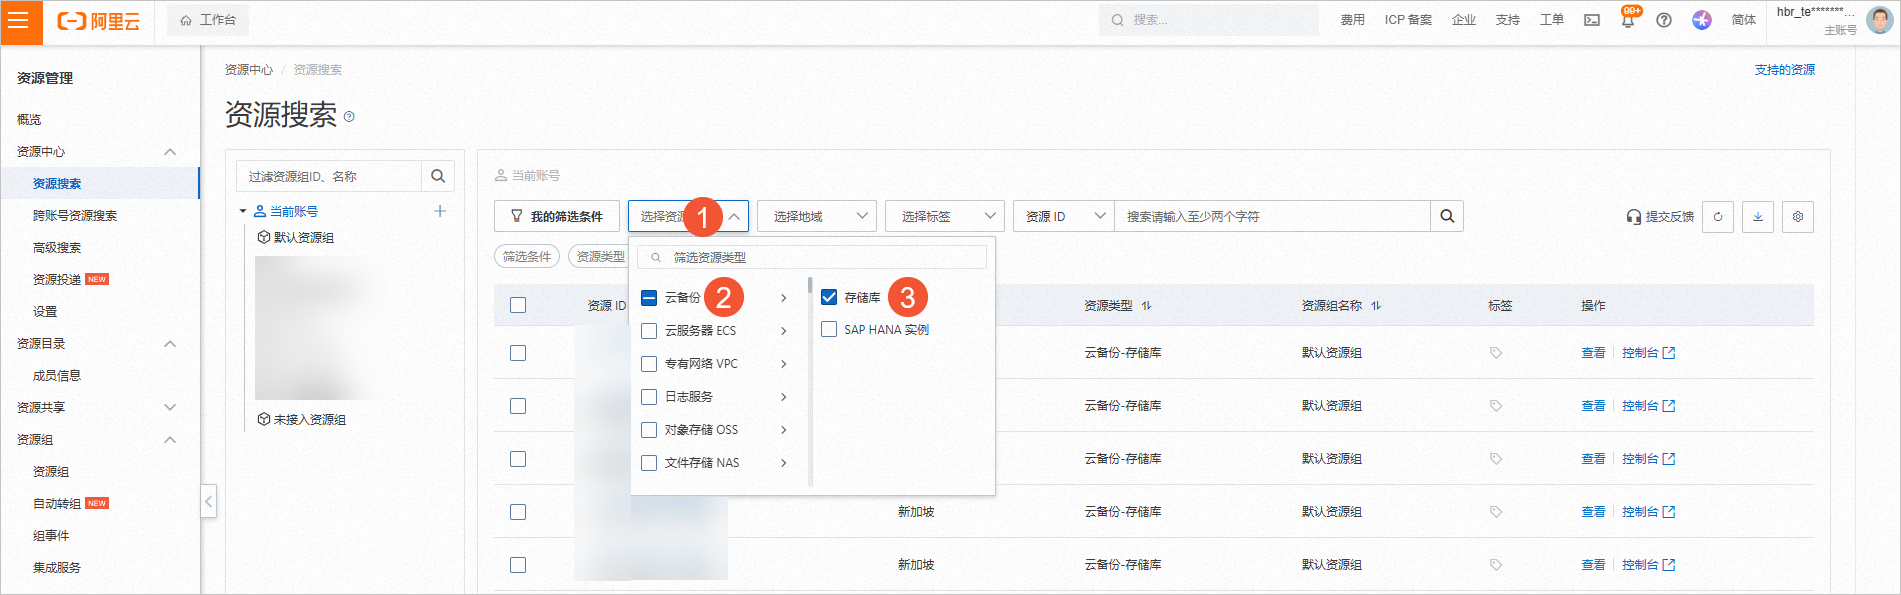
Task: Open the 支持的资源 link
Action: click(x=1785, y=70)
